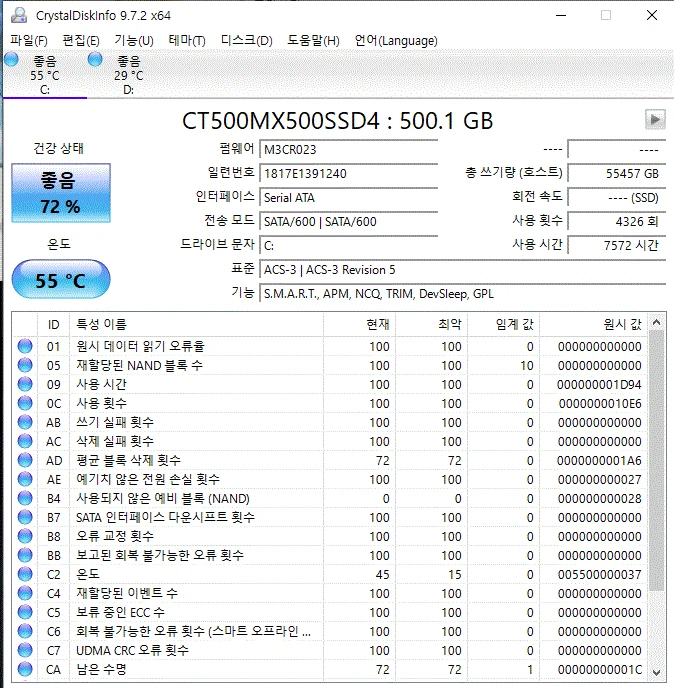Open the 테마(T) menu
This screenshot has height=688, width=674.
coord(187,41)
